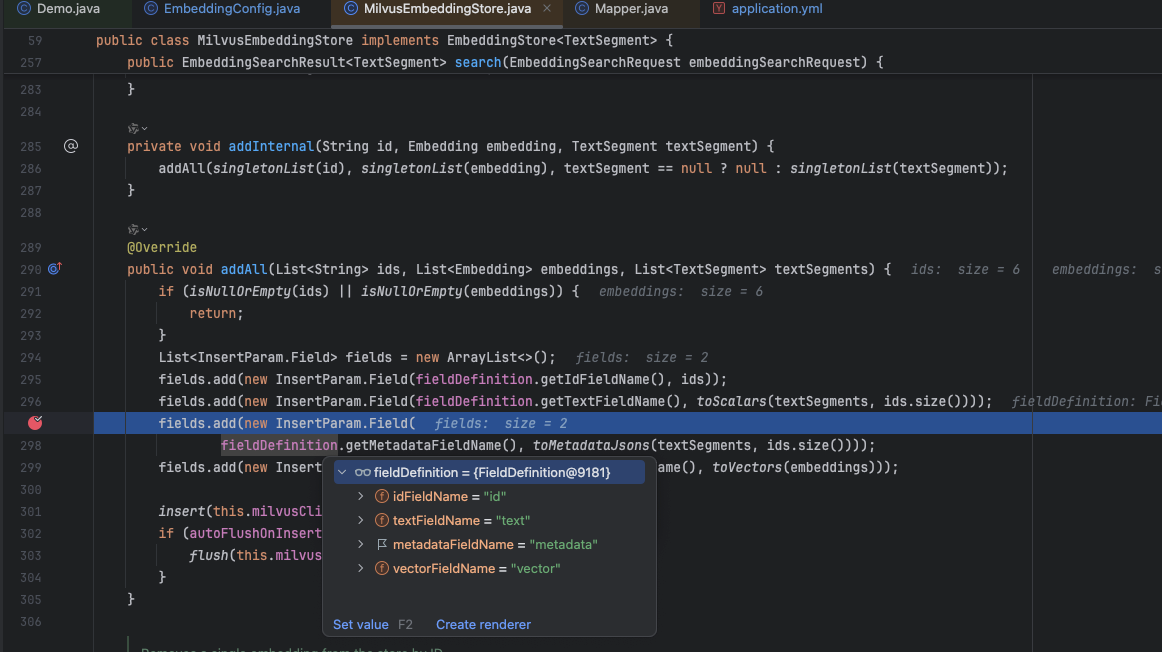Screen dimensions: 1162x652
Task: Click the addAll method name on line 290
Action: tap(244, 270)
